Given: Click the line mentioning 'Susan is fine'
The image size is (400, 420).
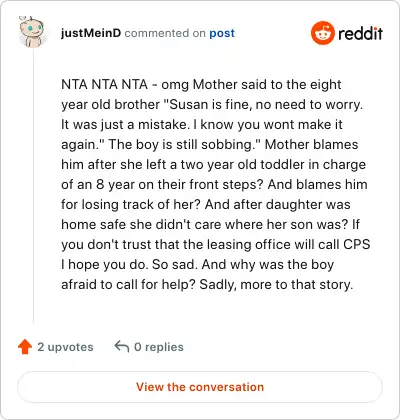Looking at the screenshot, I should 212,104.
